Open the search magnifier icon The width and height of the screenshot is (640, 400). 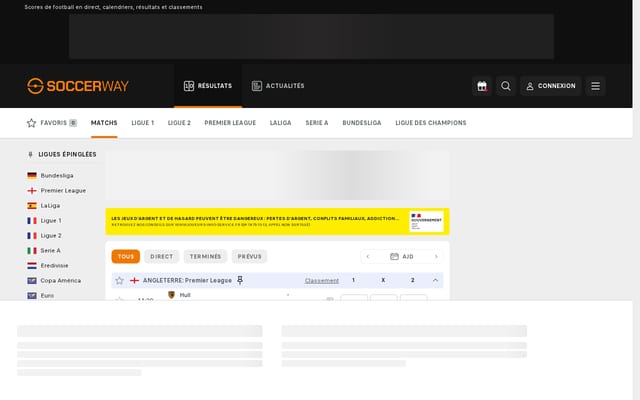[x=506, y=86]
